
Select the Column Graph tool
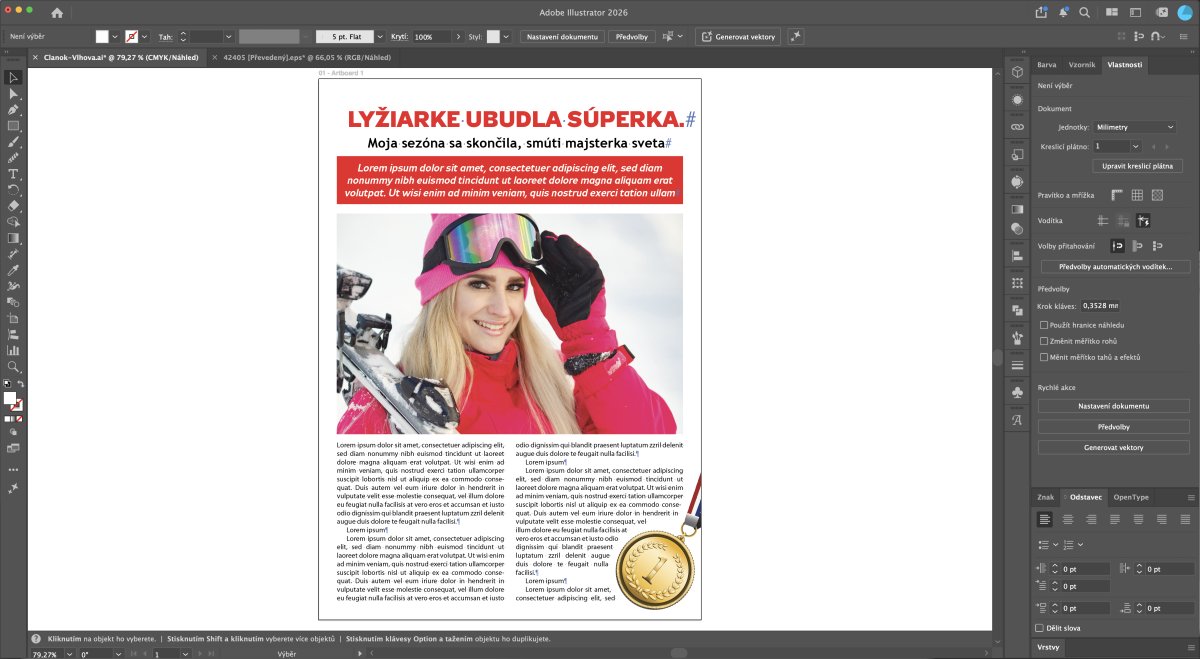13,350
